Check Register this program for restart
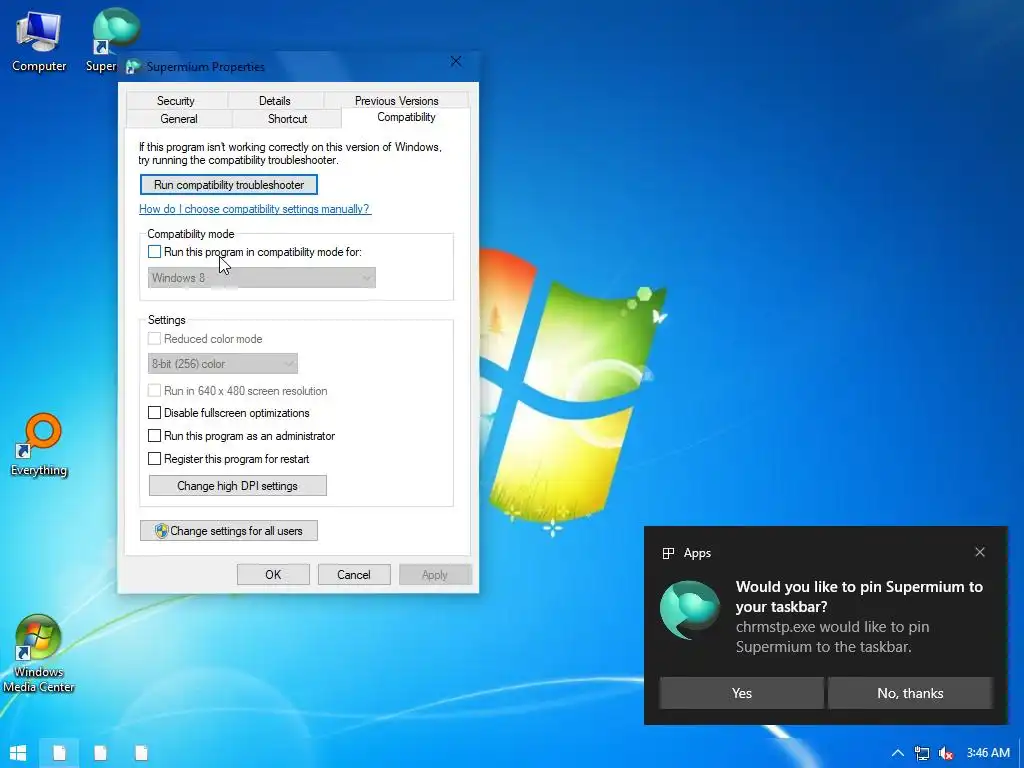 pyautogui.click(x=154, y=458)
